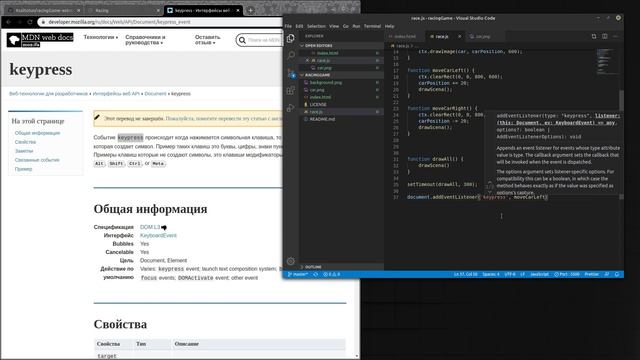Click the split editor icon in VS Code
This screenshot has width=640, height=360.
pos(604,36)
